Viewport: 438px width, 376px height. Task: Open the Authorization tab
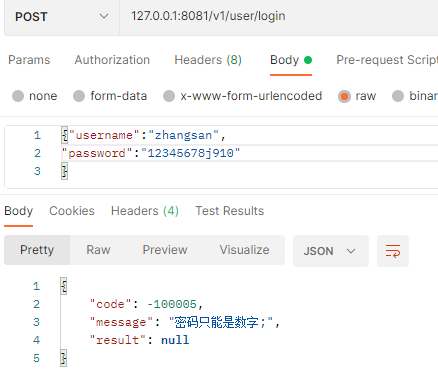(112, 60)
